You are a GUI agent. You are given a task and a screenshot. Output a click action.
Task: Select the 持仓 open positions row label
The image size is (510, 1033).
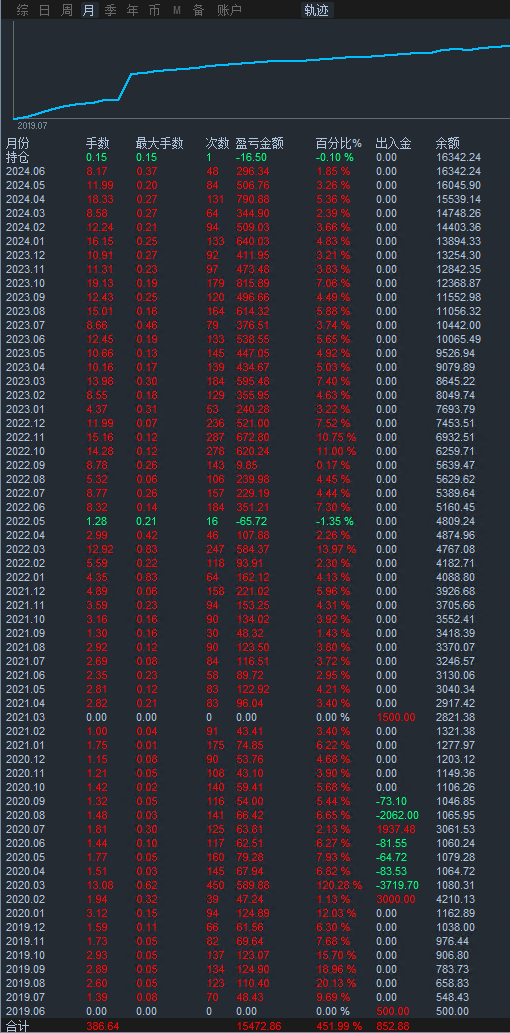(18, 157)
